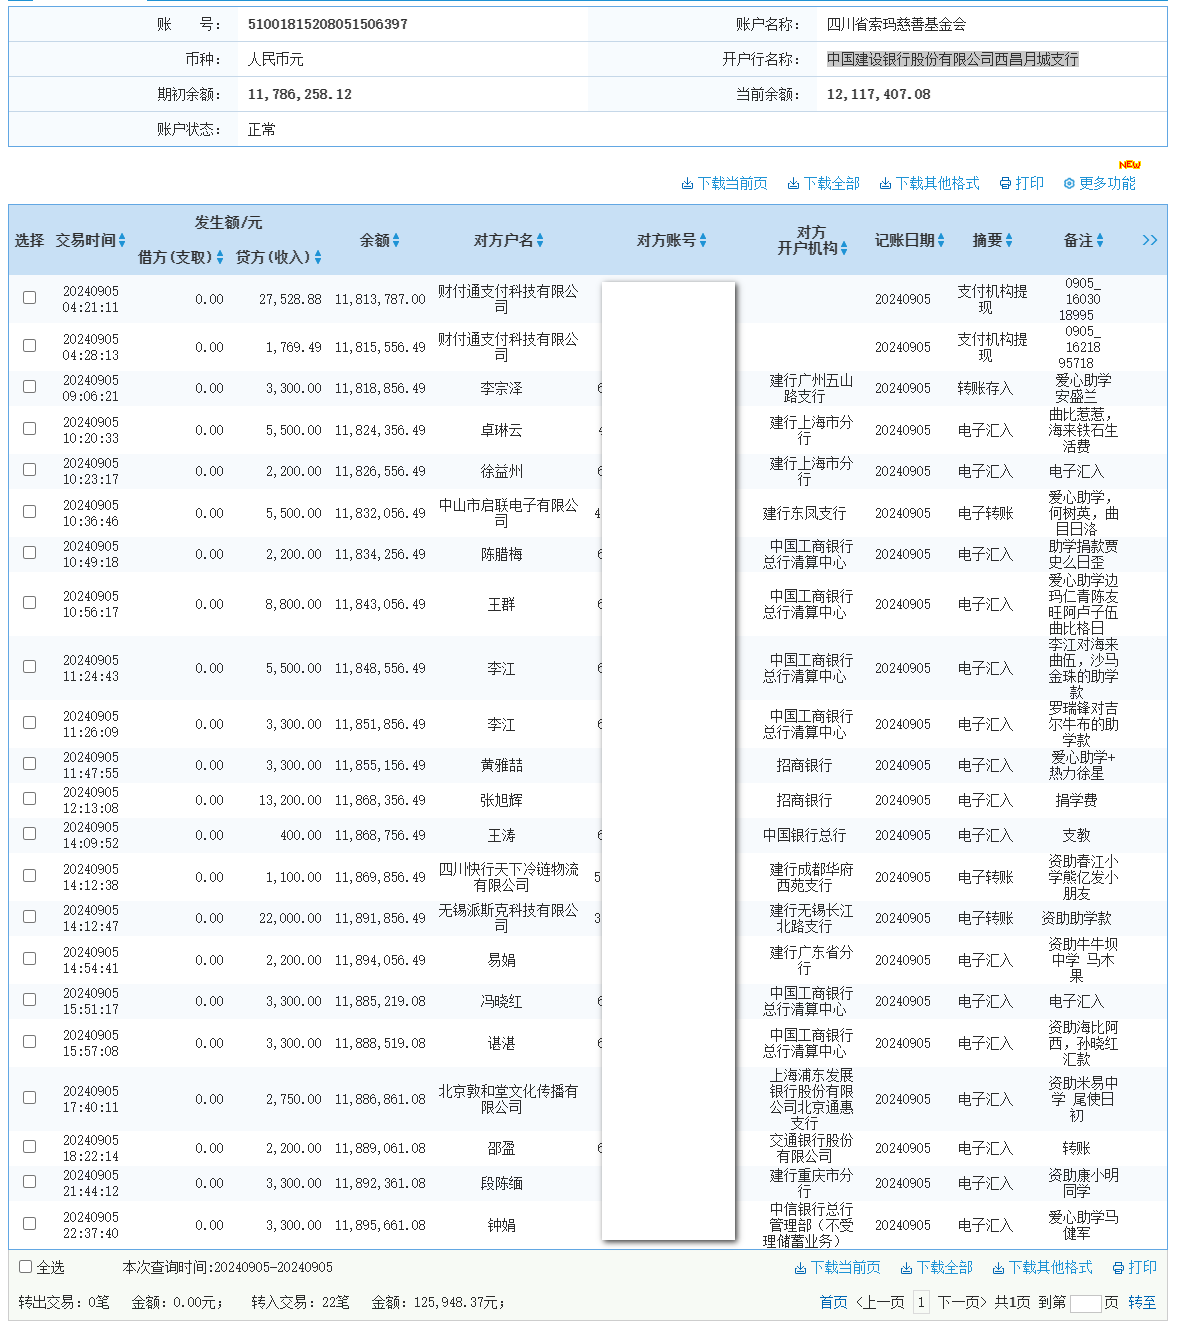Click current balance 12,117,407.08
This screenshot has width=1177, height=1325.
(878, 94)
